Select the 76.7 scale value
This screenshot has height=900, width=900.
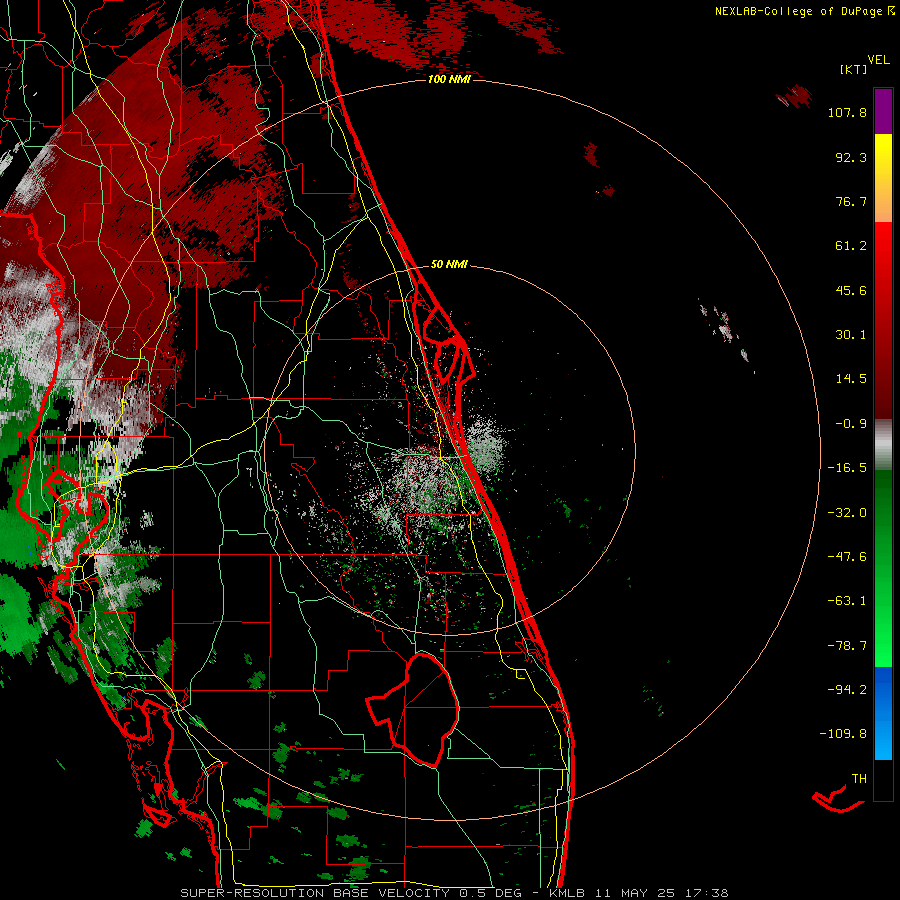851,201
